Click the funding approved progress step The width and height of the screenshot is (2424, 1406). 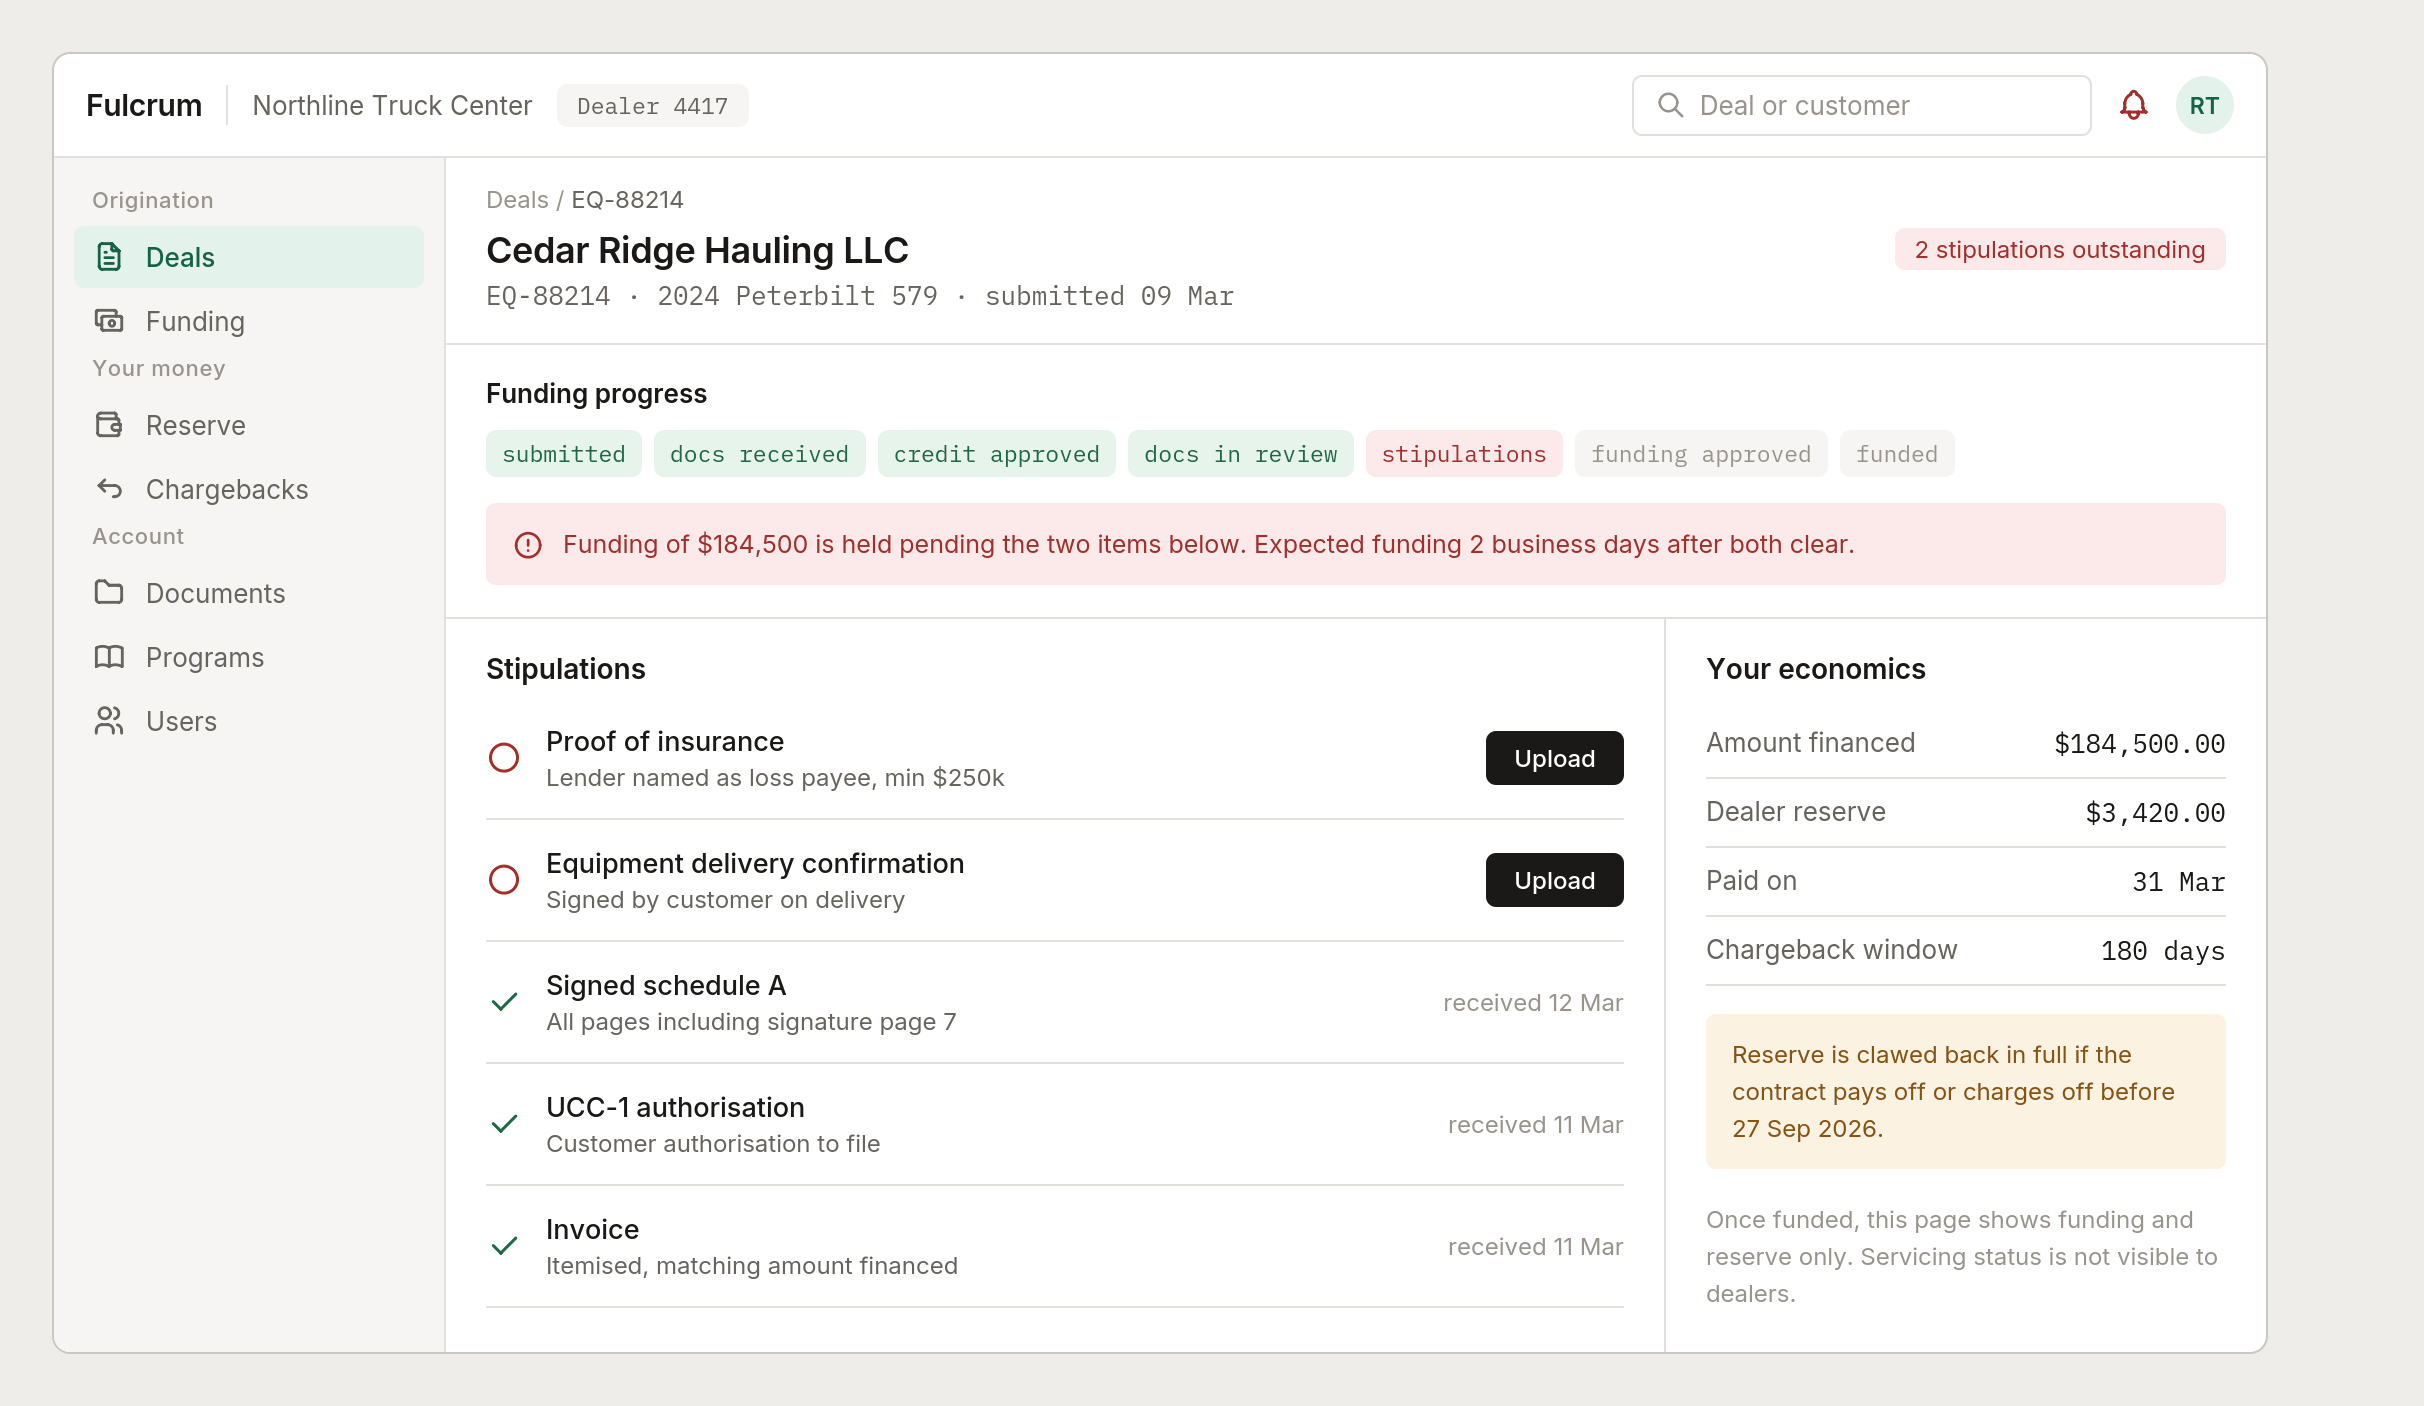pyautogui.click(x=1701, y=454)
